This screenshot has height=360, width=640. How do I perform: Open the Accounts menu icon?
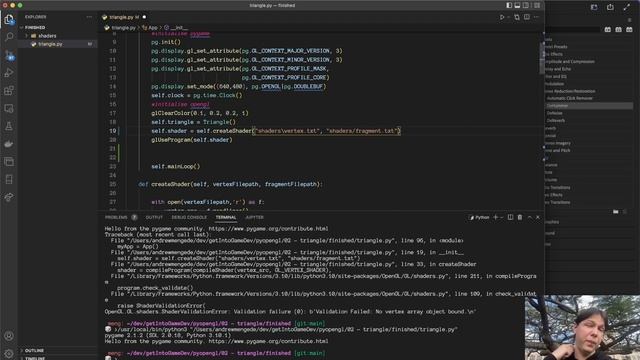[x=9, y=336]
